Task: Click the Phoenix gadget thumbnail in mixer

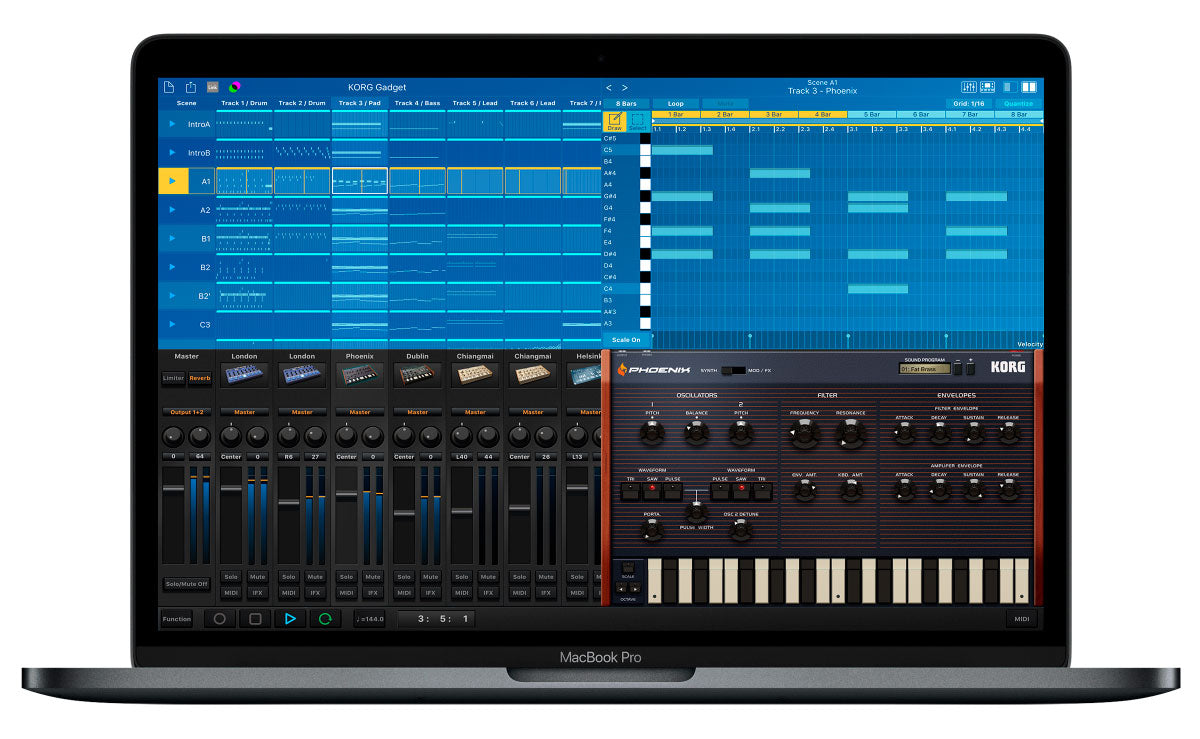Action: click(360, 376)
